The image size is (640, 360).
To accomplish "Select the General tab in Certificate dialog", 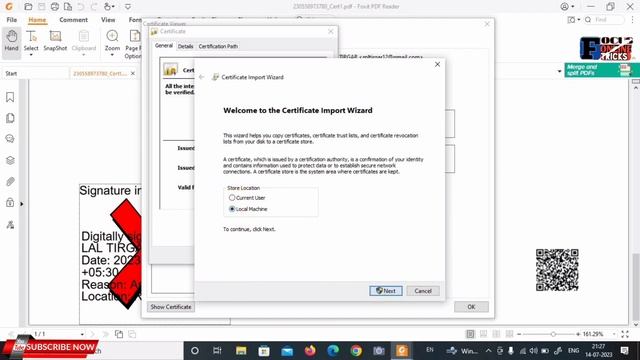I will pyautogui.click(x=164, y=46).
